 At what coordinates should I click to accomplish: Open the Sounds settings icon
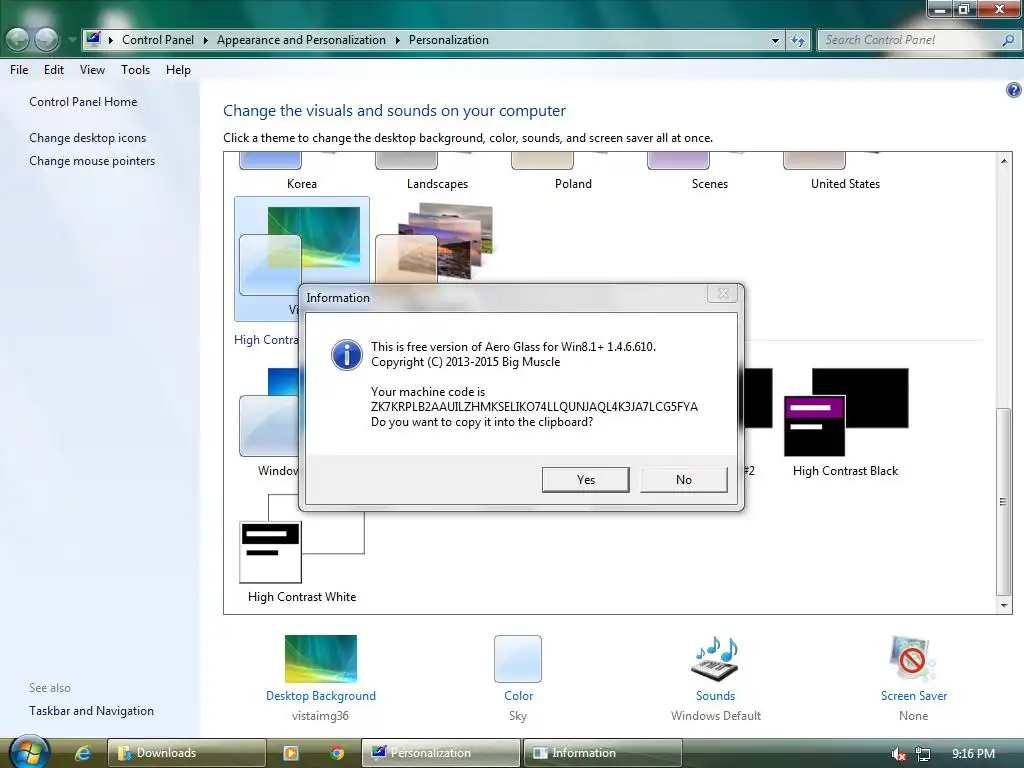pyautogui.click(x=715, y=659)
